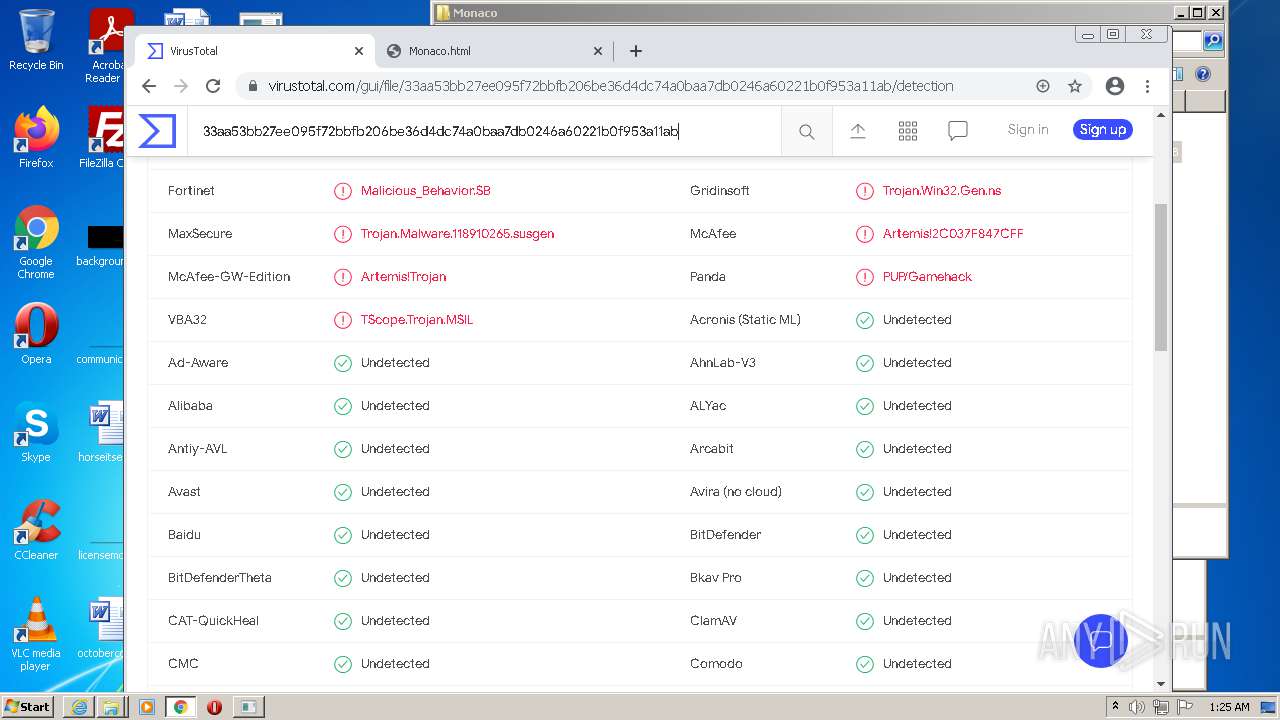
Task: Open Google Chrome desktop icon
Action: pyautogui.click(x=36, y=243)
